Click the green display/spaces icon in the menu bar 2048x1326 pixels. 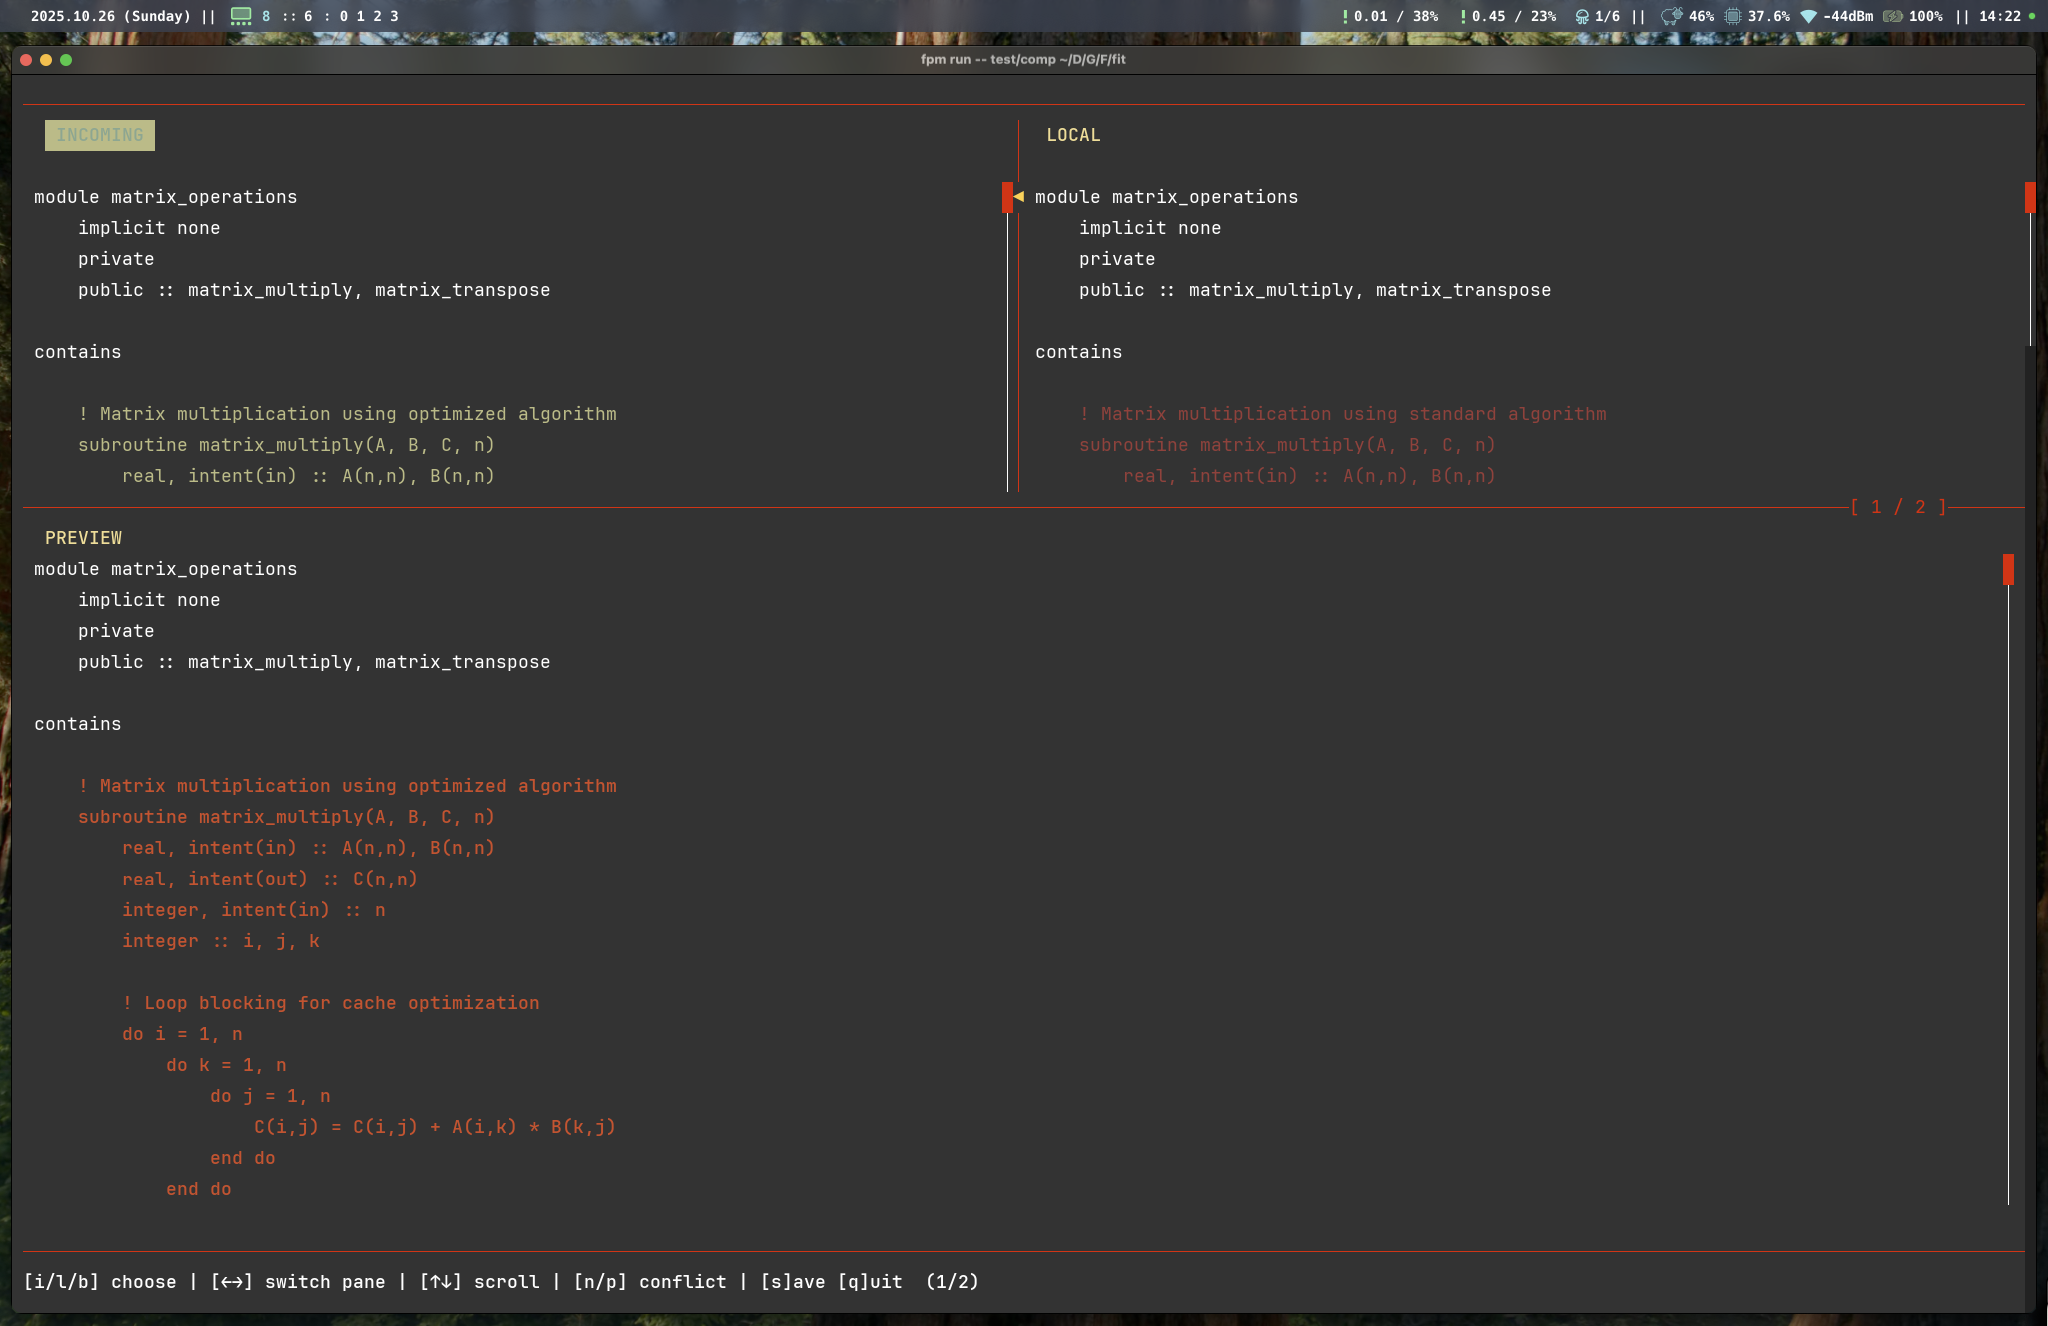pos(241,16)
